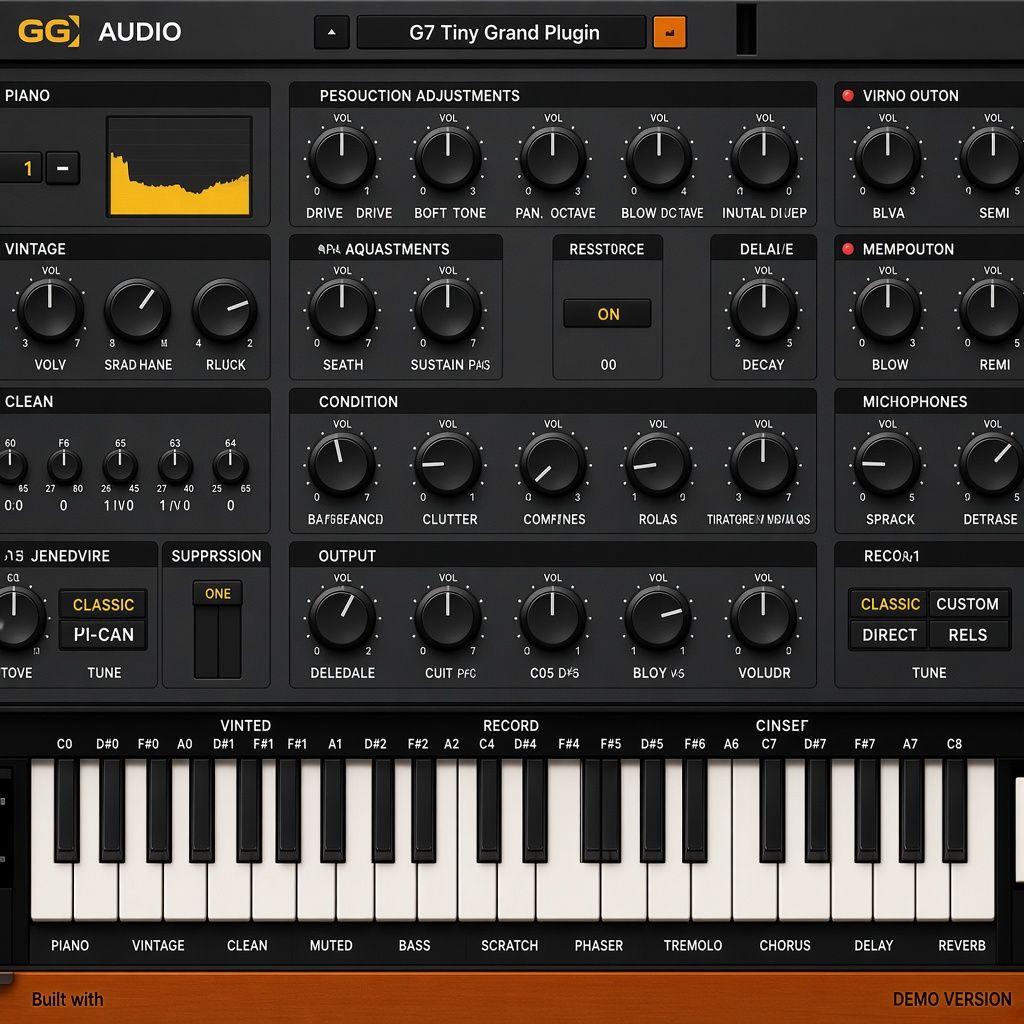Click the yellow waveform display
This screenshot has width=1024, height=1024.
(x=179, y=167)
